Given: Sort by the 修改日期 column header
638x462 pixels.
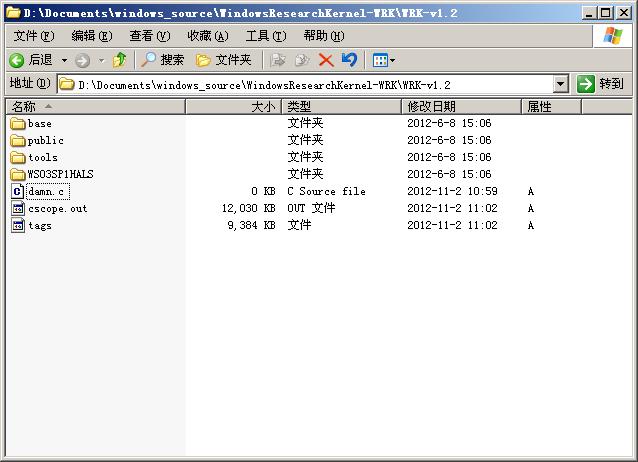Looking at the screenshot, I should [461, 107].
